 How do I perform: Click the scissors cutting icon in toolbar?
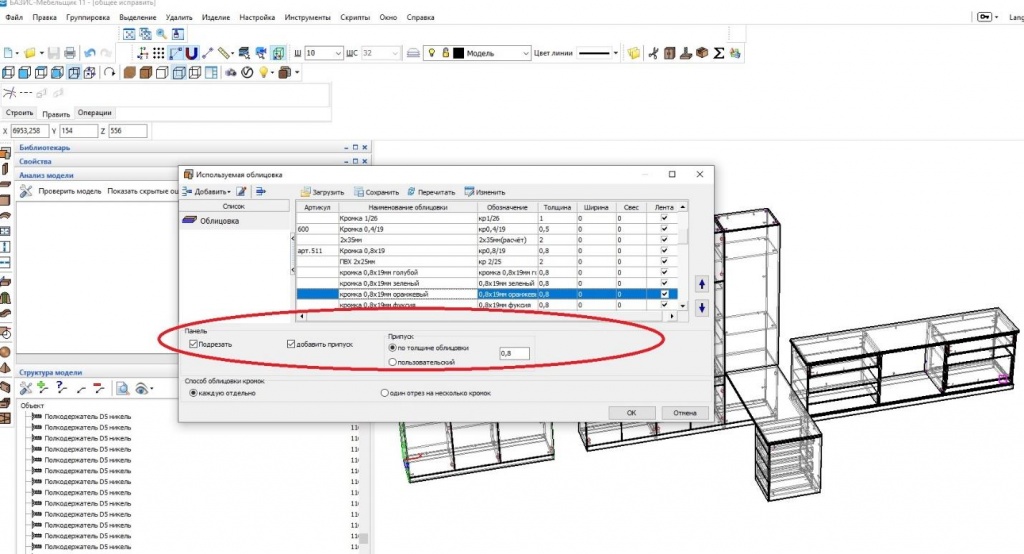[x=653, y=53]
